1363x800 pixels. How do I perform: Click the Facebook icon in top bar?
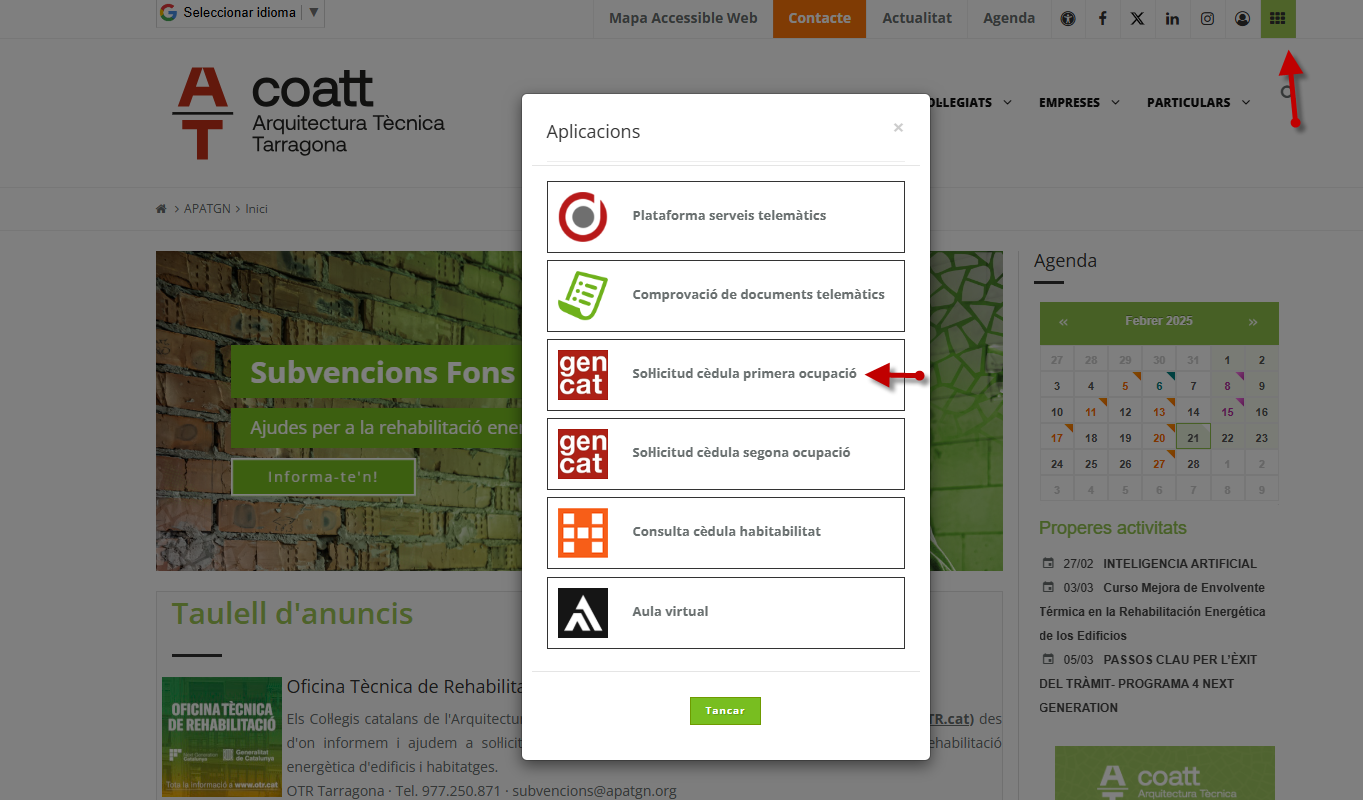pyautogui.click(x=1102, y=18)
